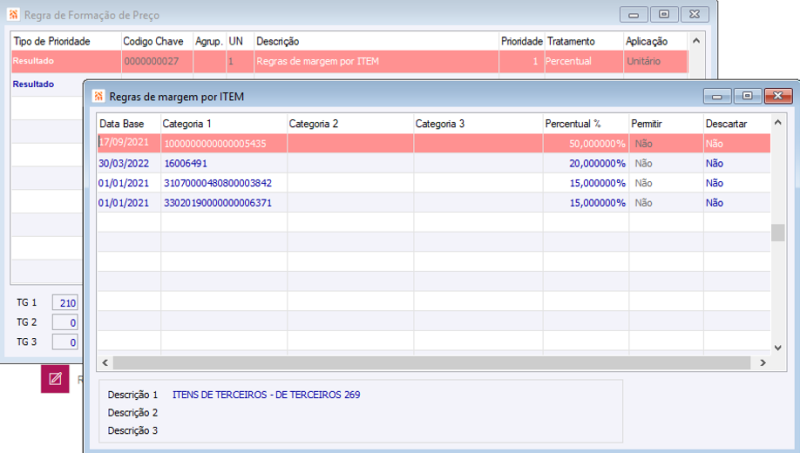The width and height of the screenshot is (800, 453).
Task: Click the 50,000000% percentage cell
Action: pos(586,143)
